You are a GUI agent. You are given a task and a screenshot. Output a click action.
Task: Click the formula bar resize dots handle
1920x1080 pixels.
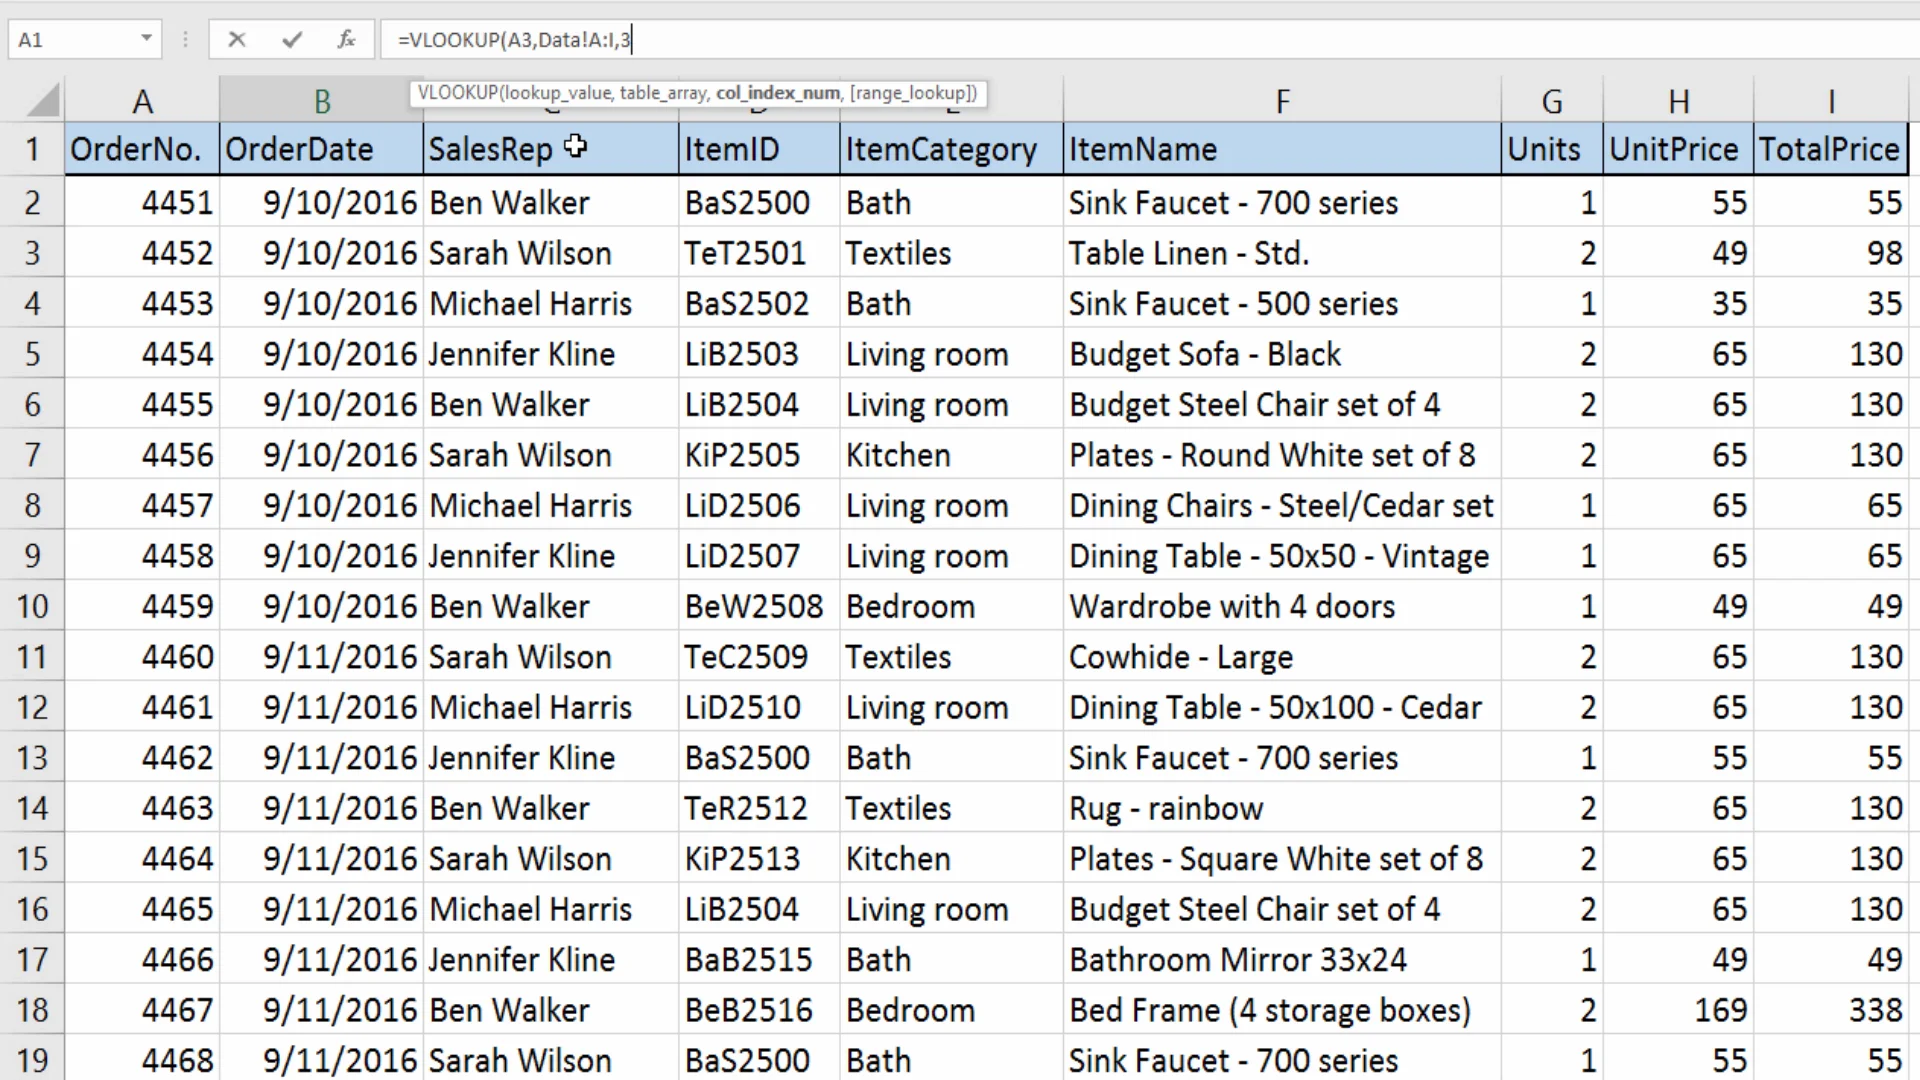185,40
